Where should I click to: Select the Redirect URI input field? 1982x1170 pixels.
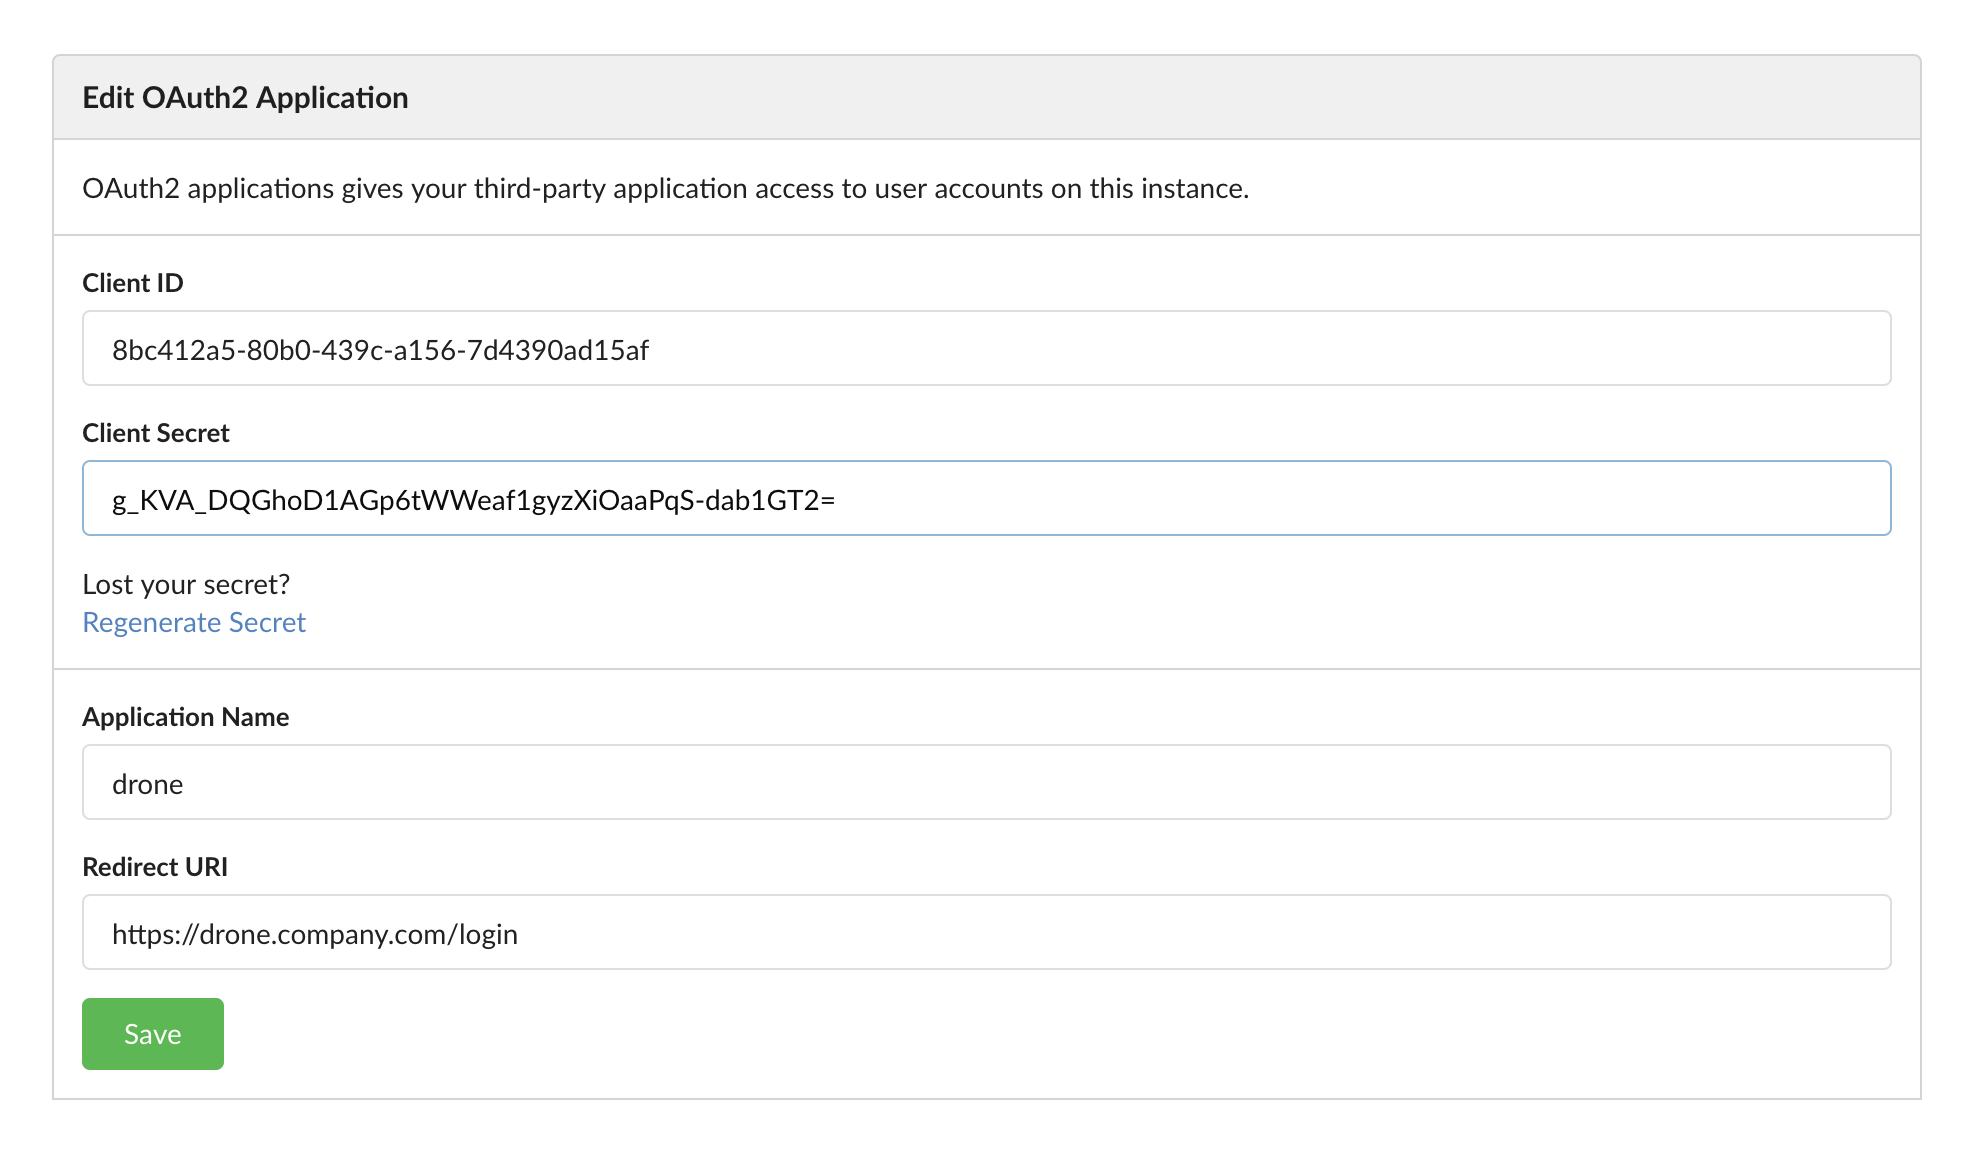pos(985,932)
